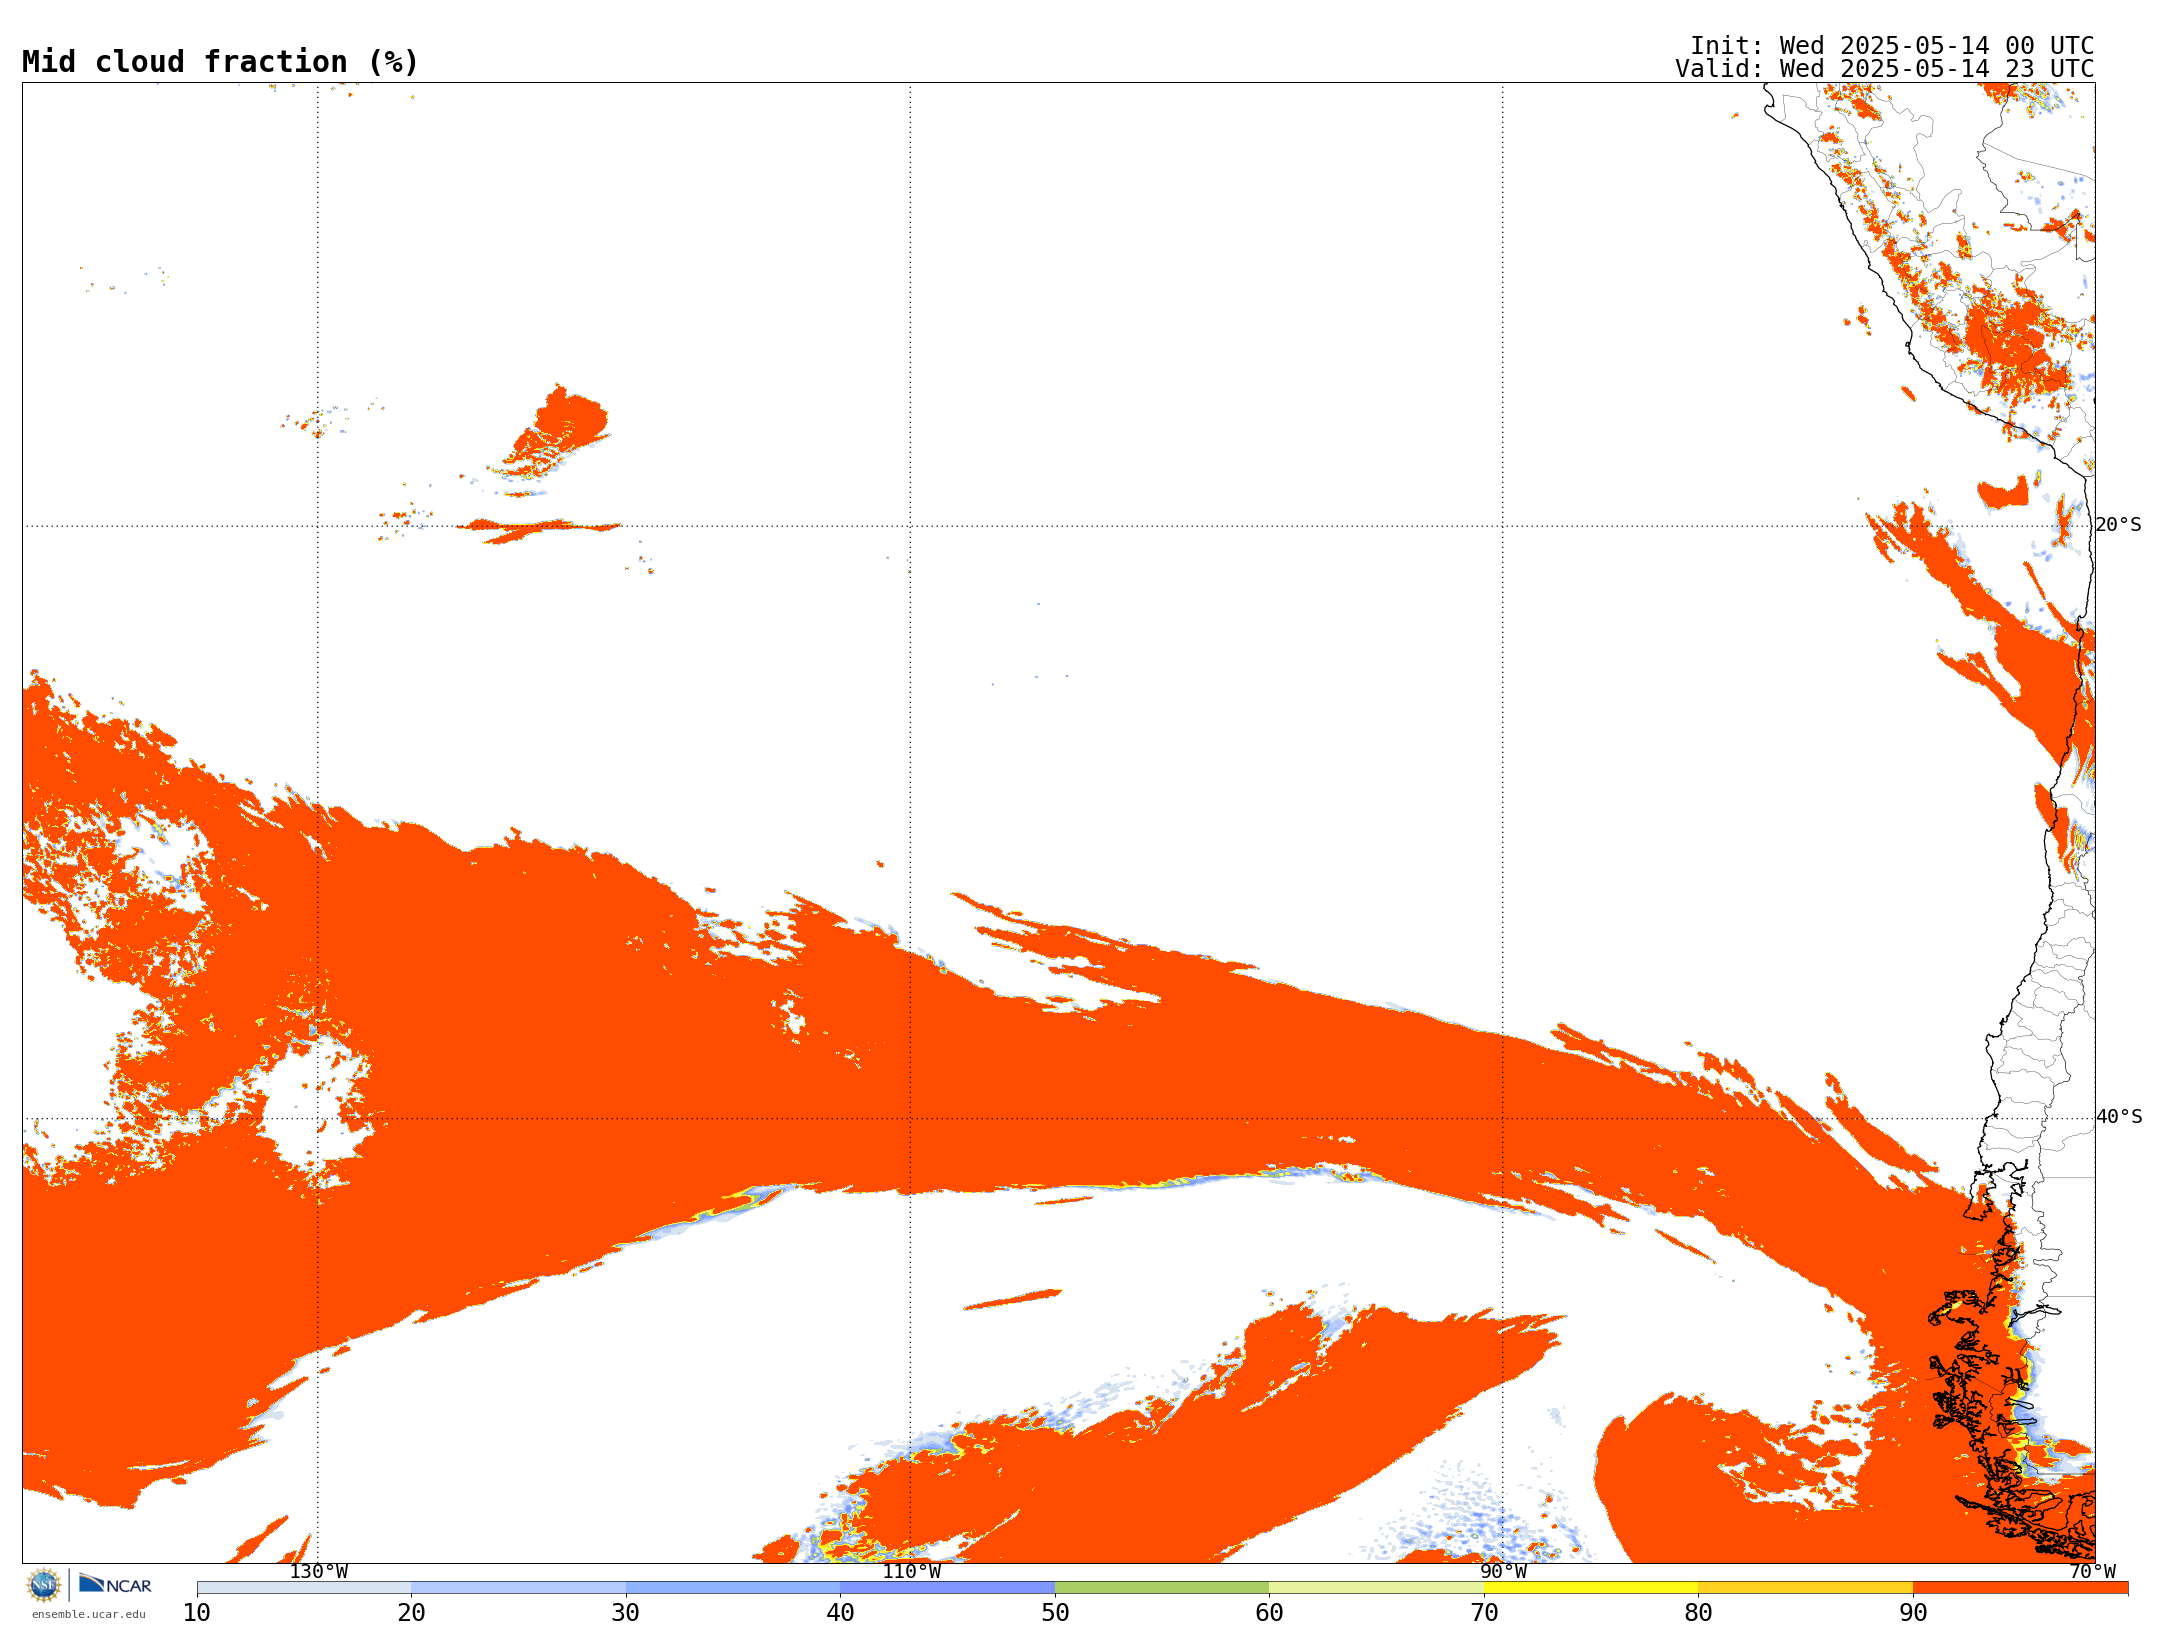Click the NCAR logo
The image size is (2160, 1626).
(x=116, y=1584)
